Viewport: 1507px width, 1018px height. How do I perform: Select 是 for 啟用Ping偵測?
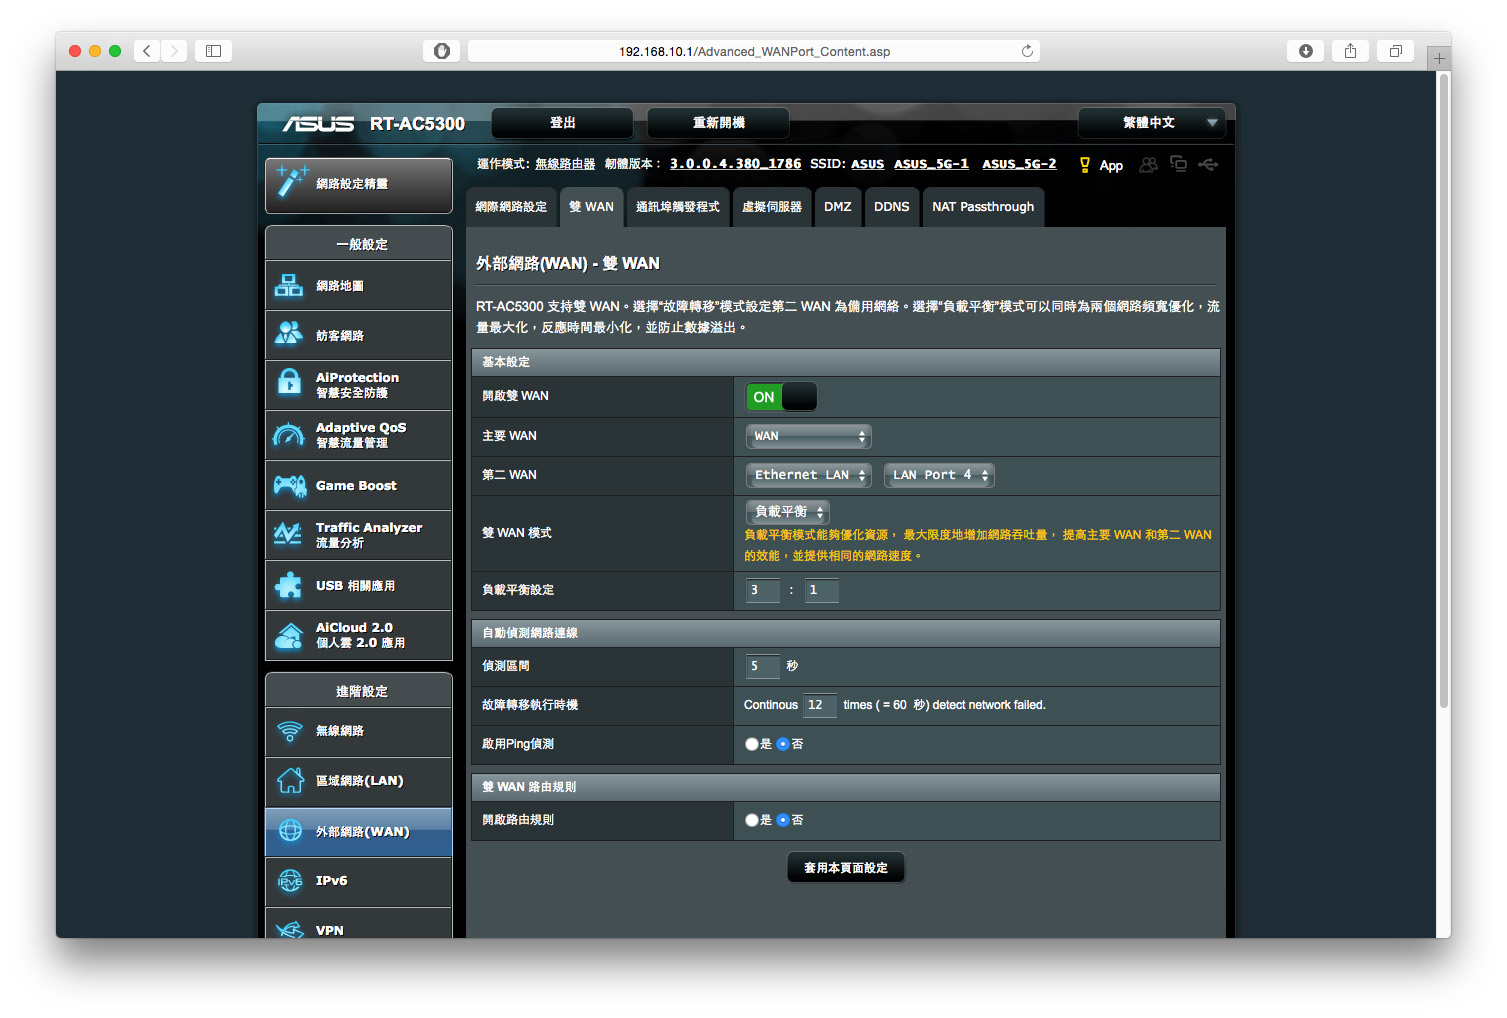click(752, 744)
